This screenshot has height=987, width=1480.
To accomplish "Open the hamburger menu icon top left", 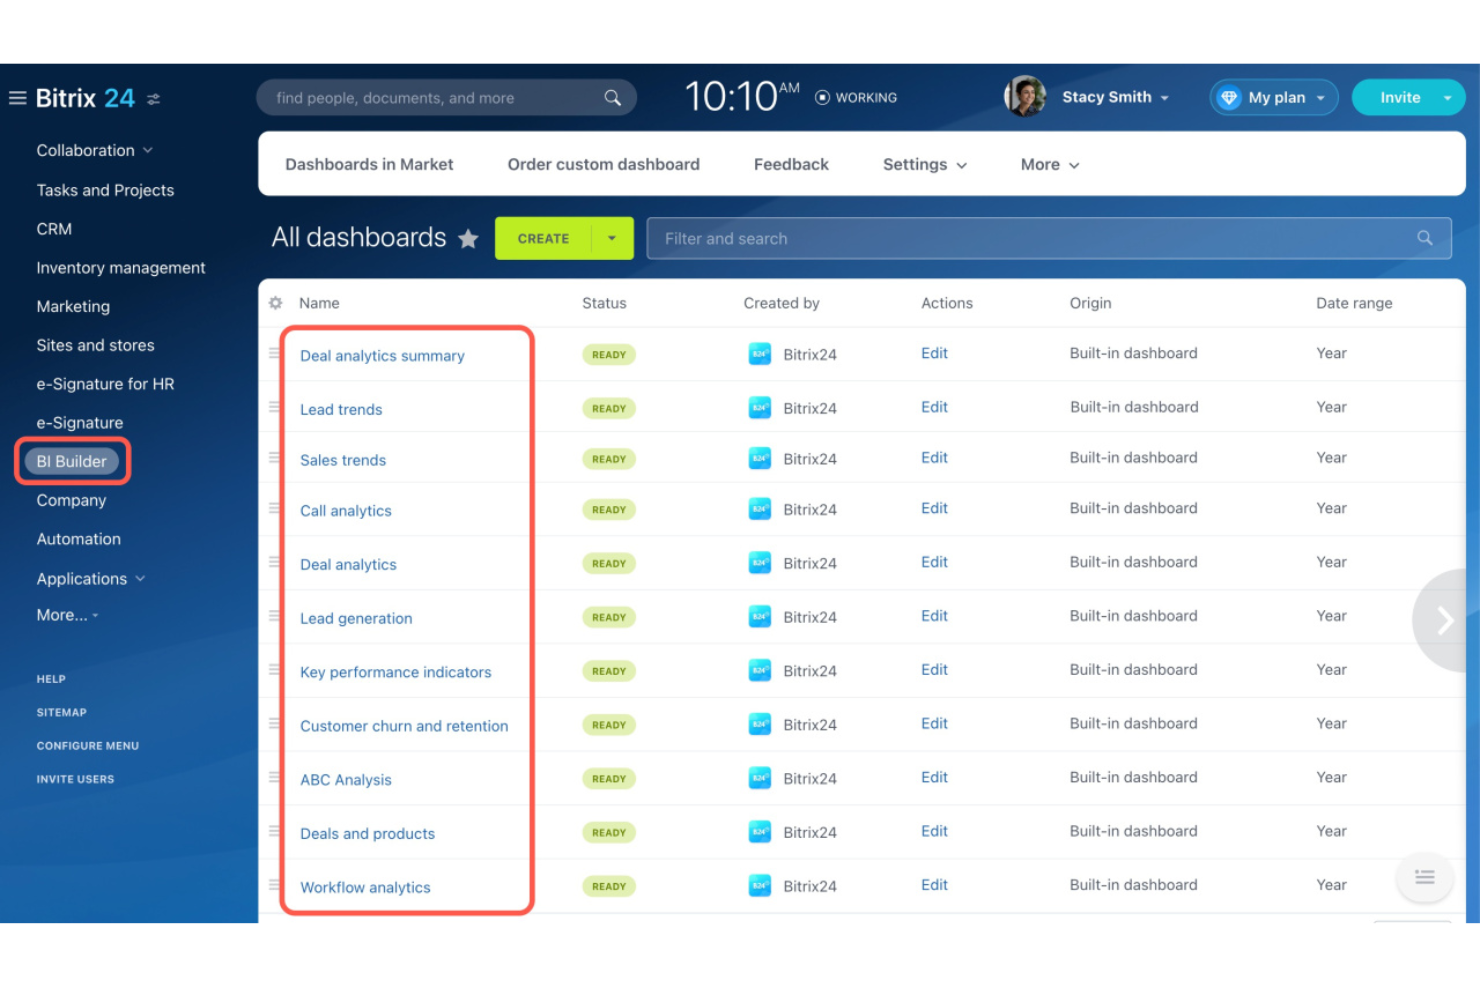I will [17, 97].
